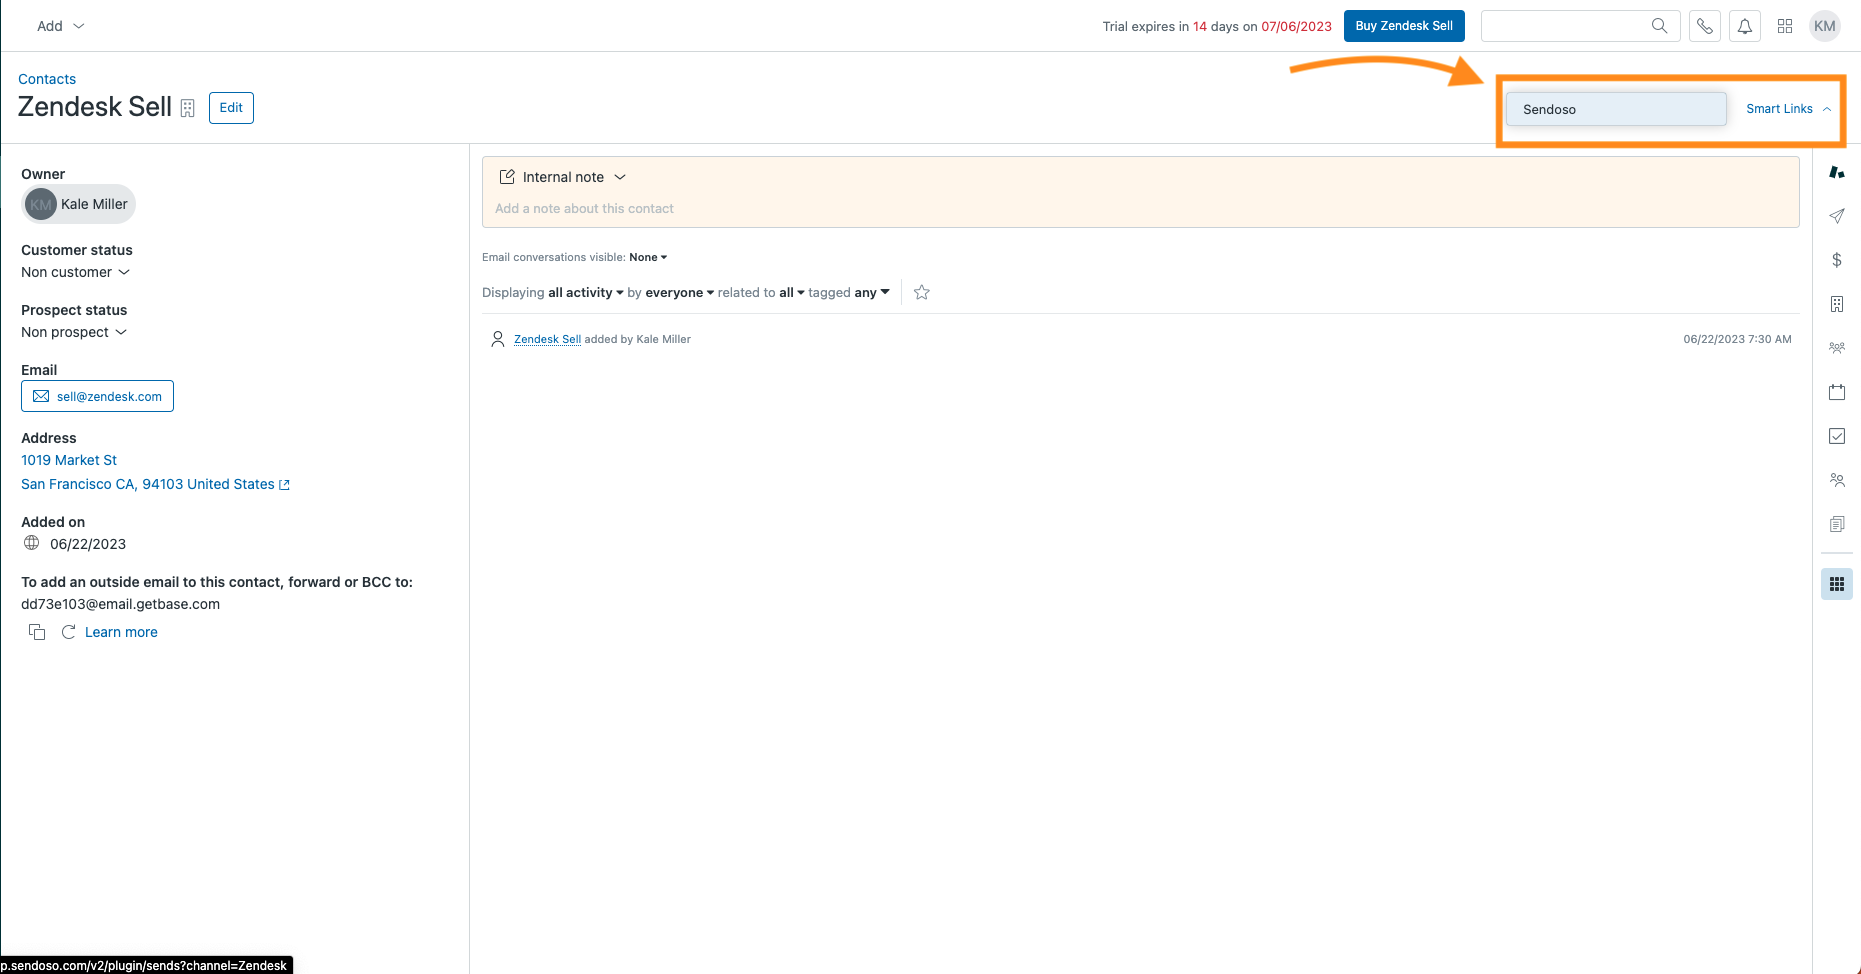Open the 1019 Market St address link
Image resolution: width=1861 pixels, height=974 pixels.
click(69, 460)
